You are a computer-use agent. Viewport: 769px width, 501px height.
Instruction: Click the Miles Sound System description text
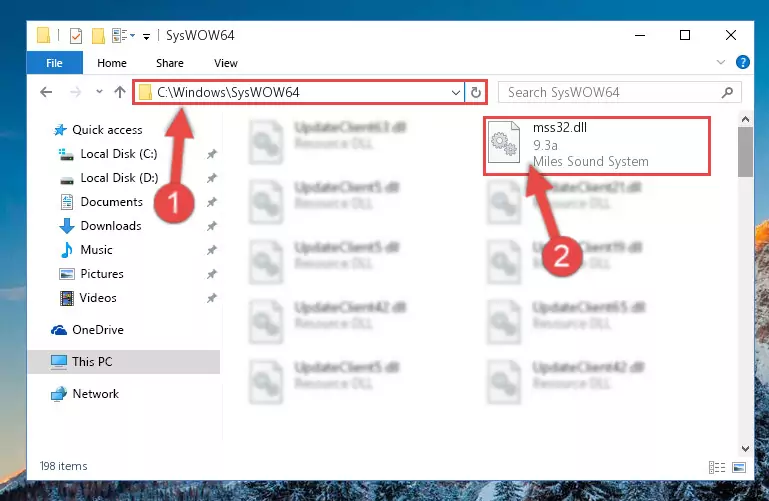[x=590, y=162]
